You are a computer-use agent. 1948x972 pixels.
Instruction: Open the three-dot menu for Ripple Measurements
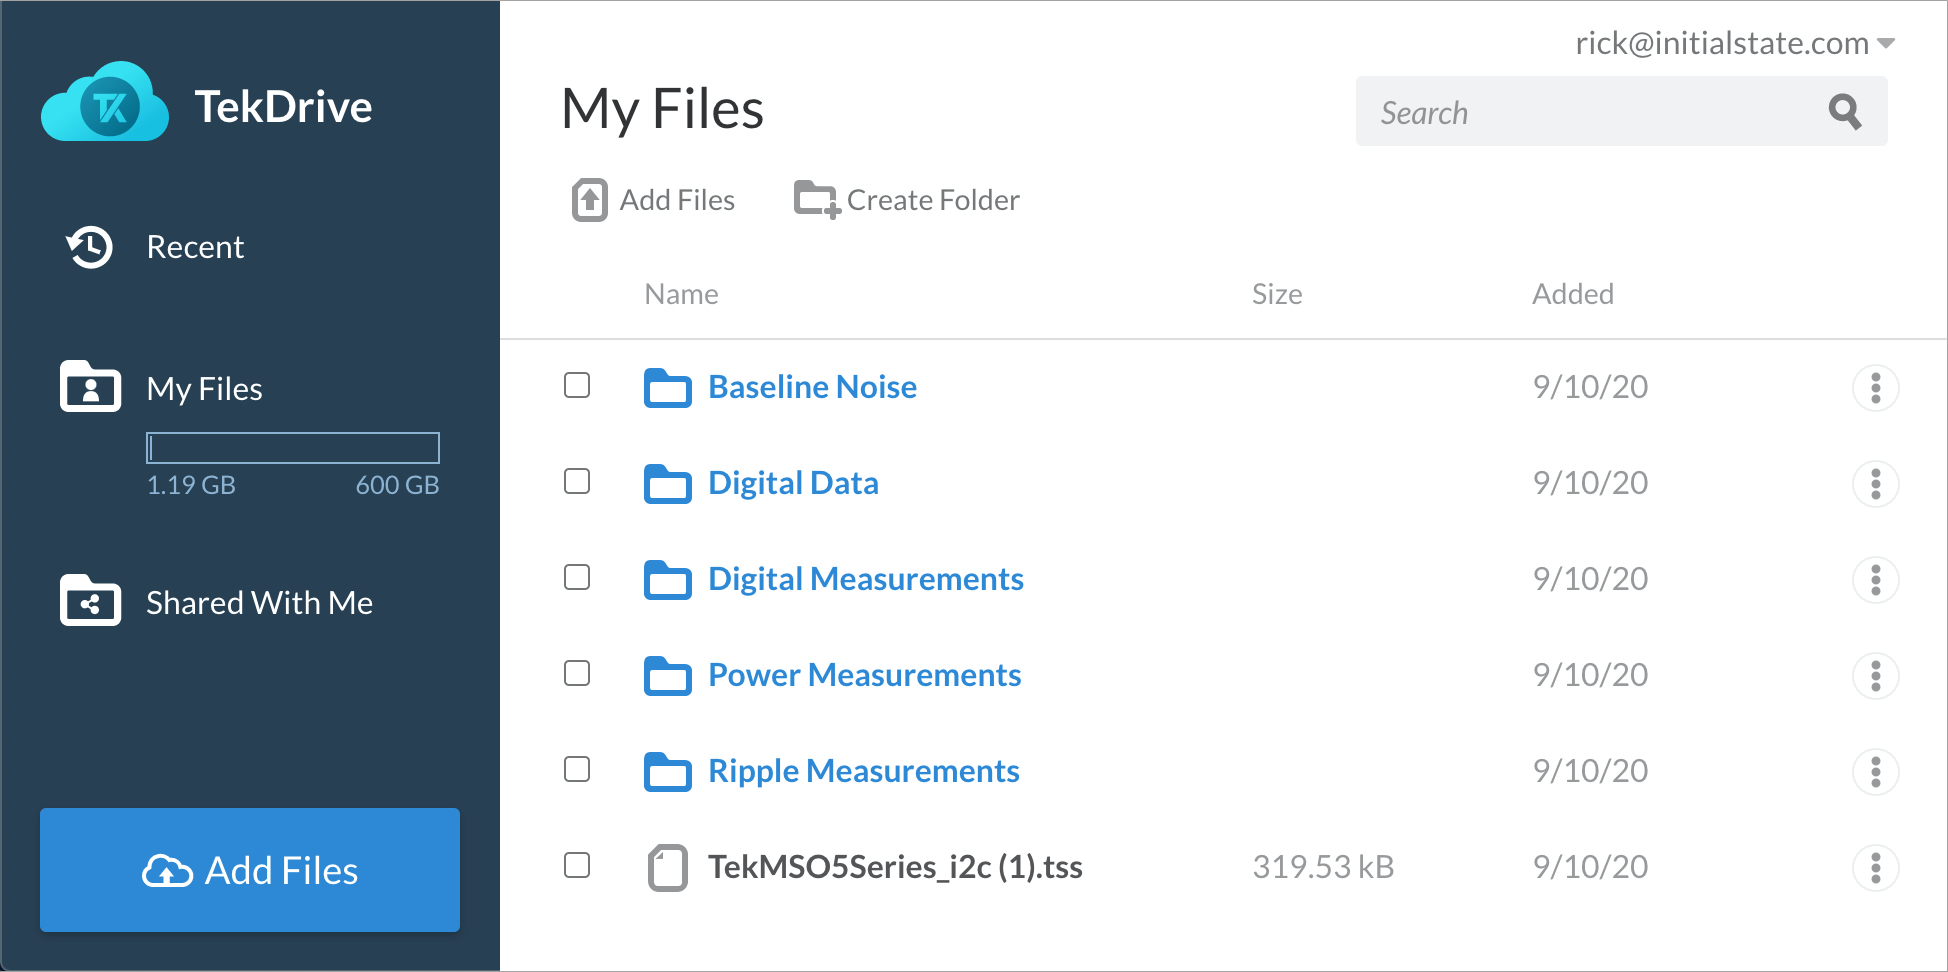click(x=1875, y=772)
